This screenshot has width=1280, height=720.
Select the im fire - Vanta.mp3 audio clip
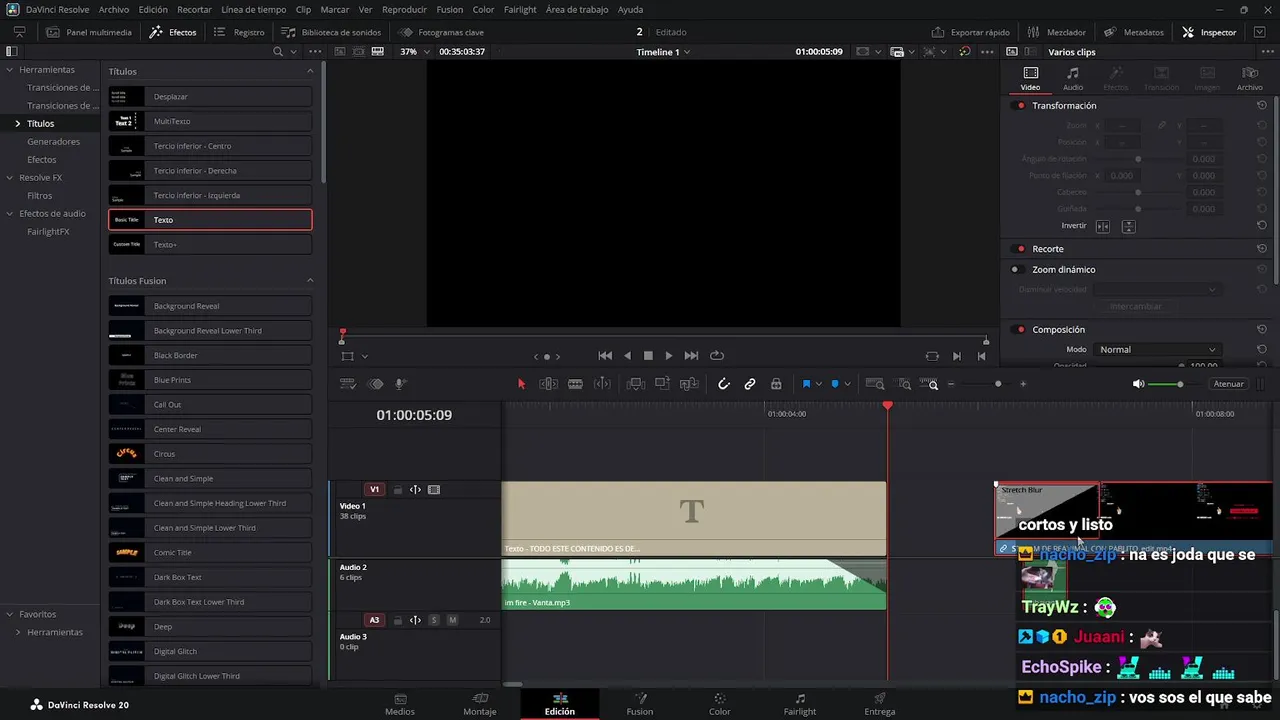coord(694,584)
